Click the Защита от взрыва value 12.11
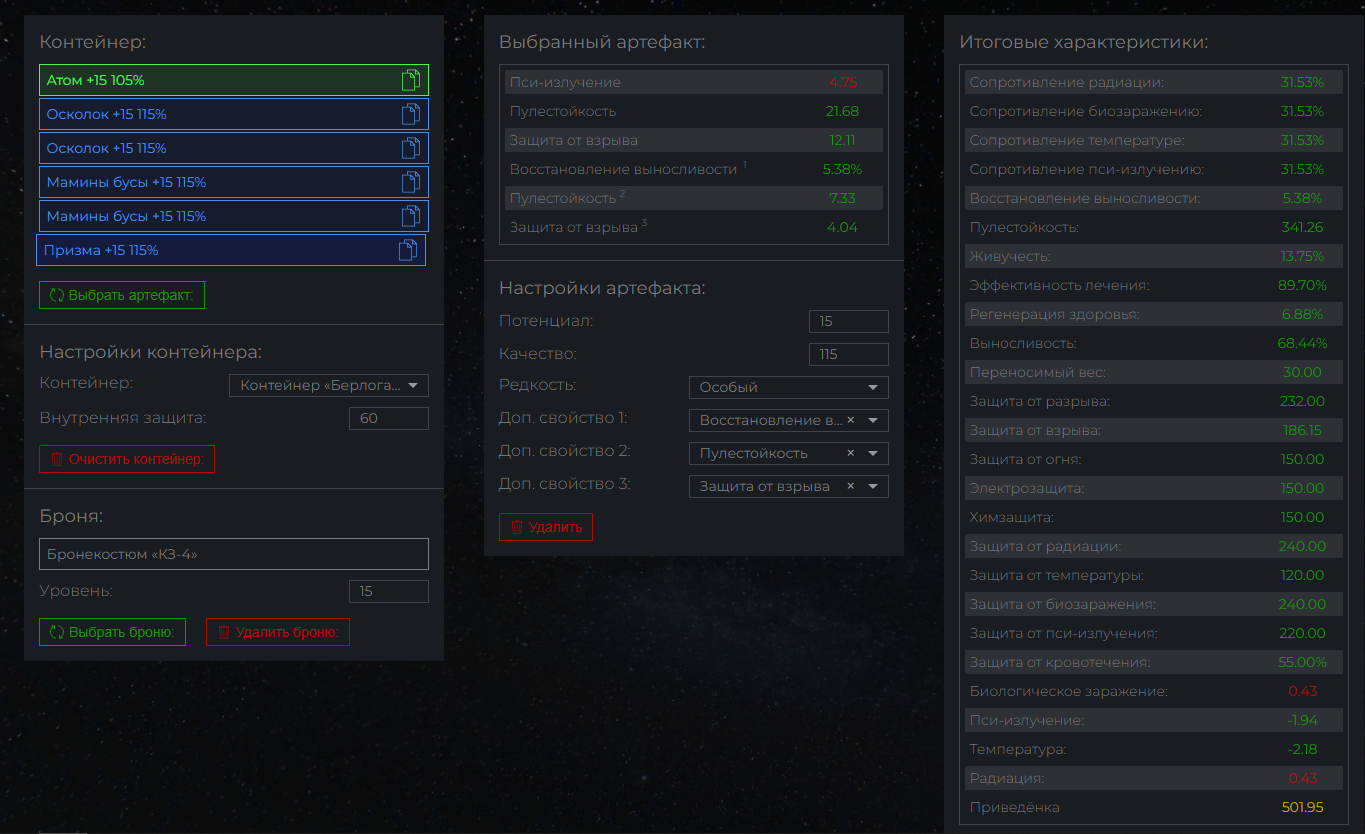Viewport: 1365px width, 834px height. point(842,141)
